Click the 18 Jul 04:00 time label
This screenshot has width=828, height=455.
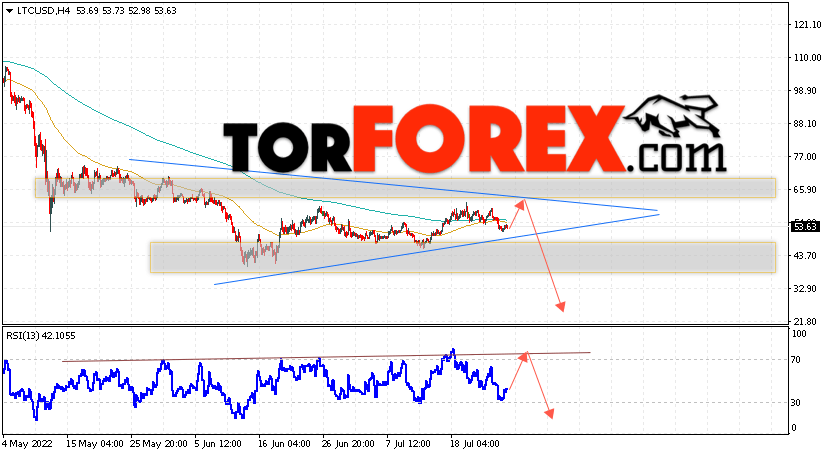click(x=475, y=444)
